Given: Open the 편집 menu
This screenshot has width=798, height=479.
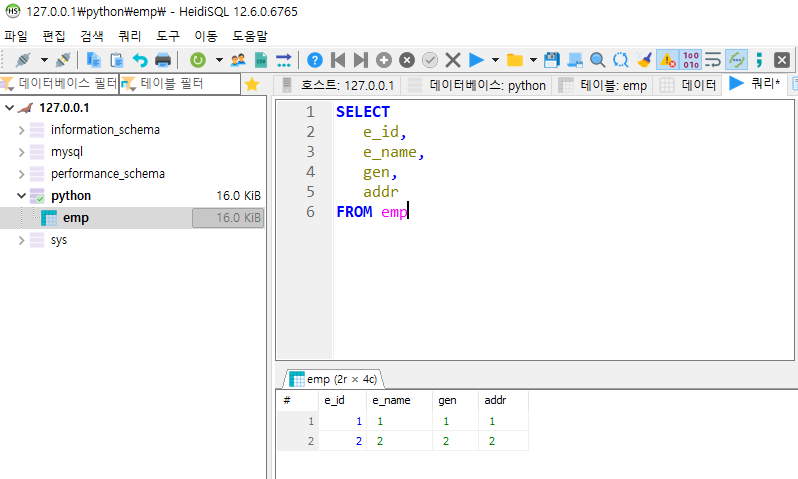Looking at the screenshot, I should (x=54, y=36).
